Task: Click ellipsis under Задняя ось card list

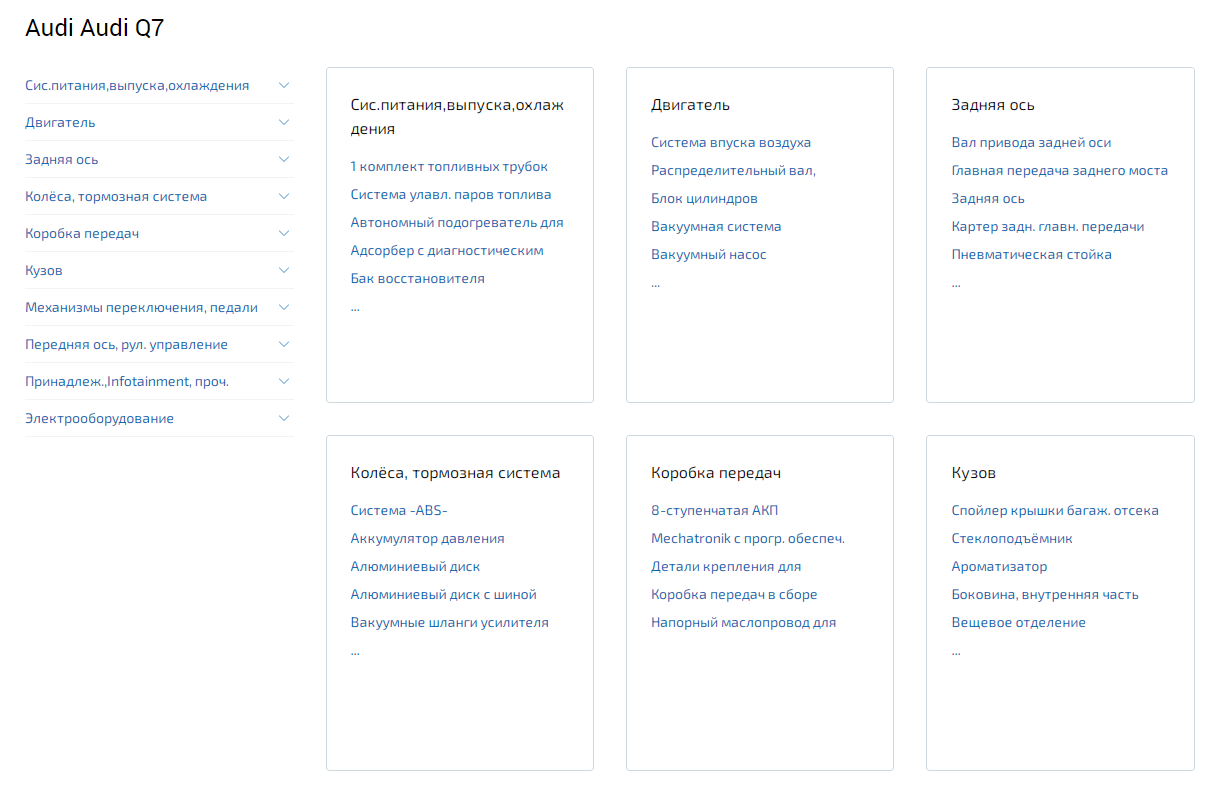Action: [957, 284]
